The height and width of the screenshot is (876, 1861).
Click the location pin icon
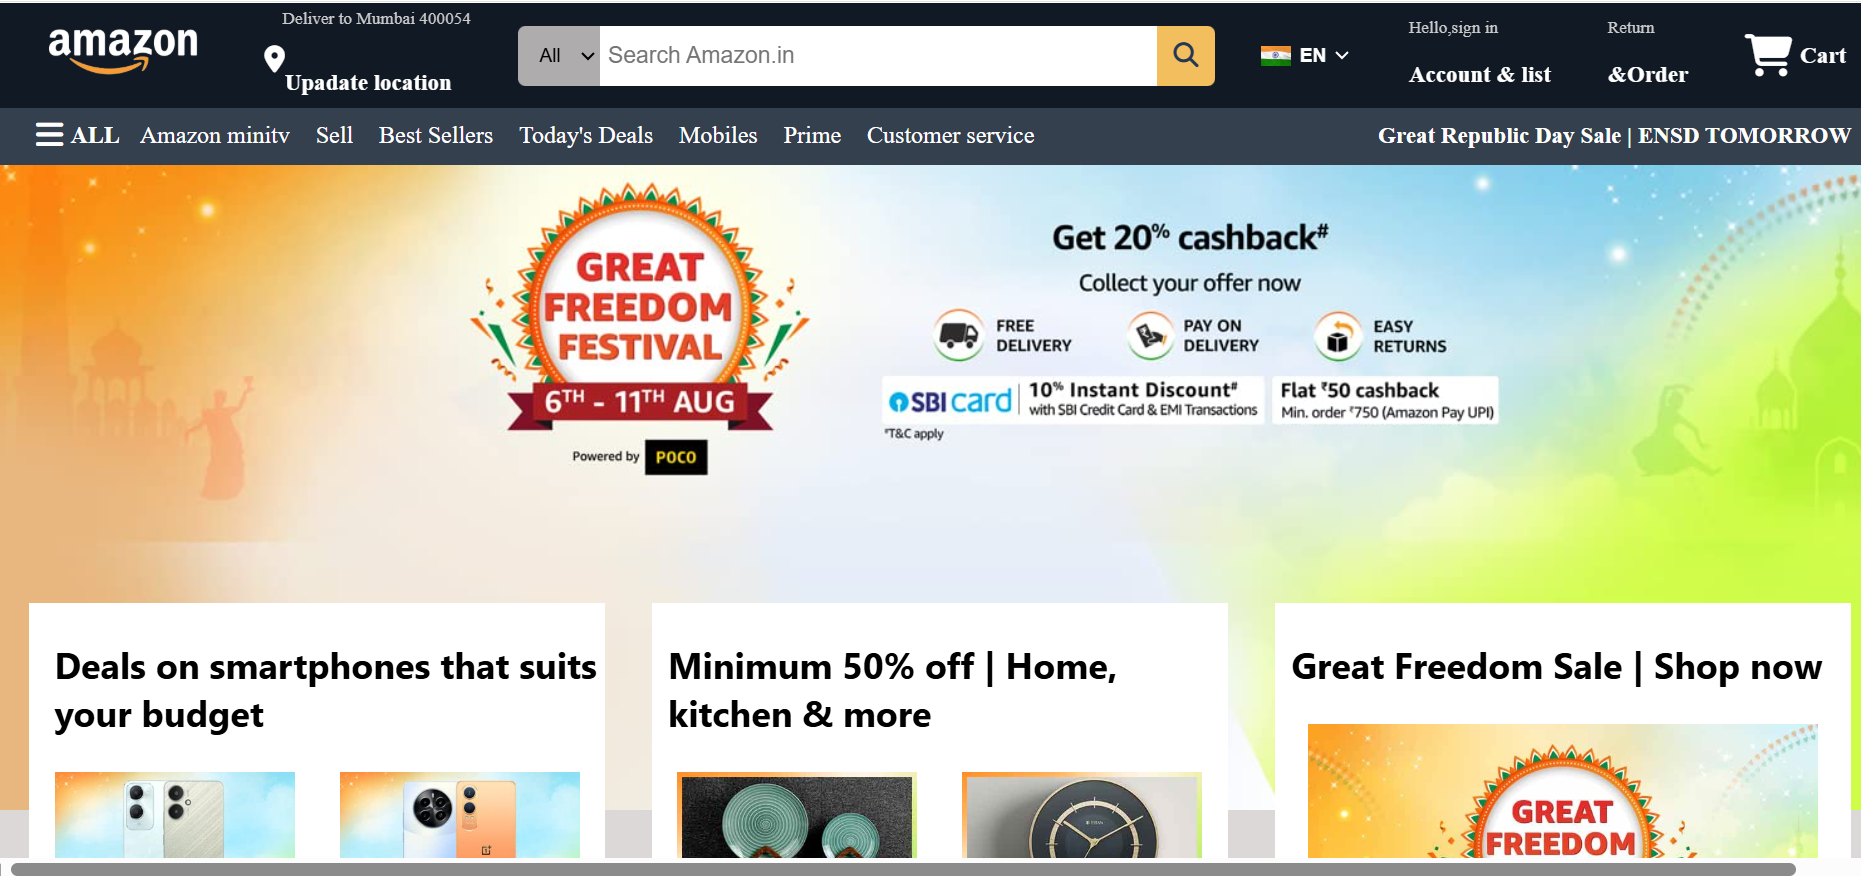point(274,59)
